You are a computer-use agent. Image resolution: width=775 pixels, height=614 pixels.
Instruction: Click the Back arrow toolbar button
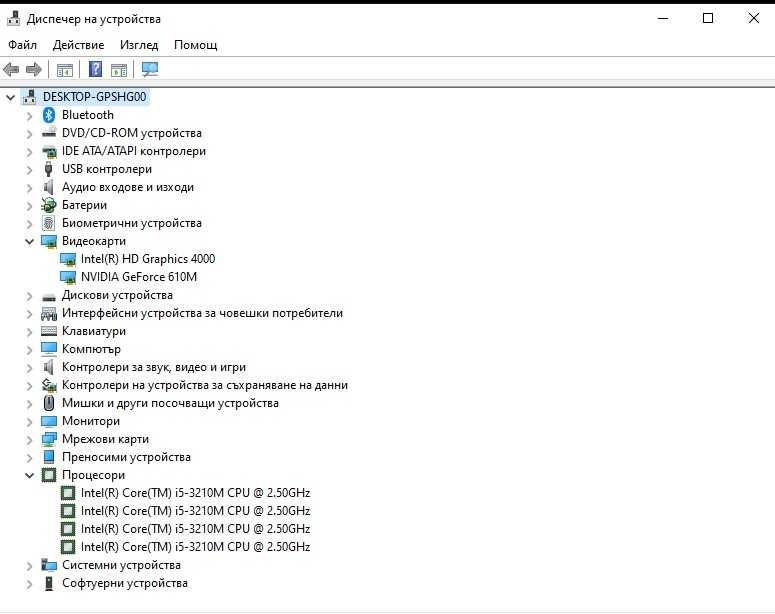click(11, 70)
